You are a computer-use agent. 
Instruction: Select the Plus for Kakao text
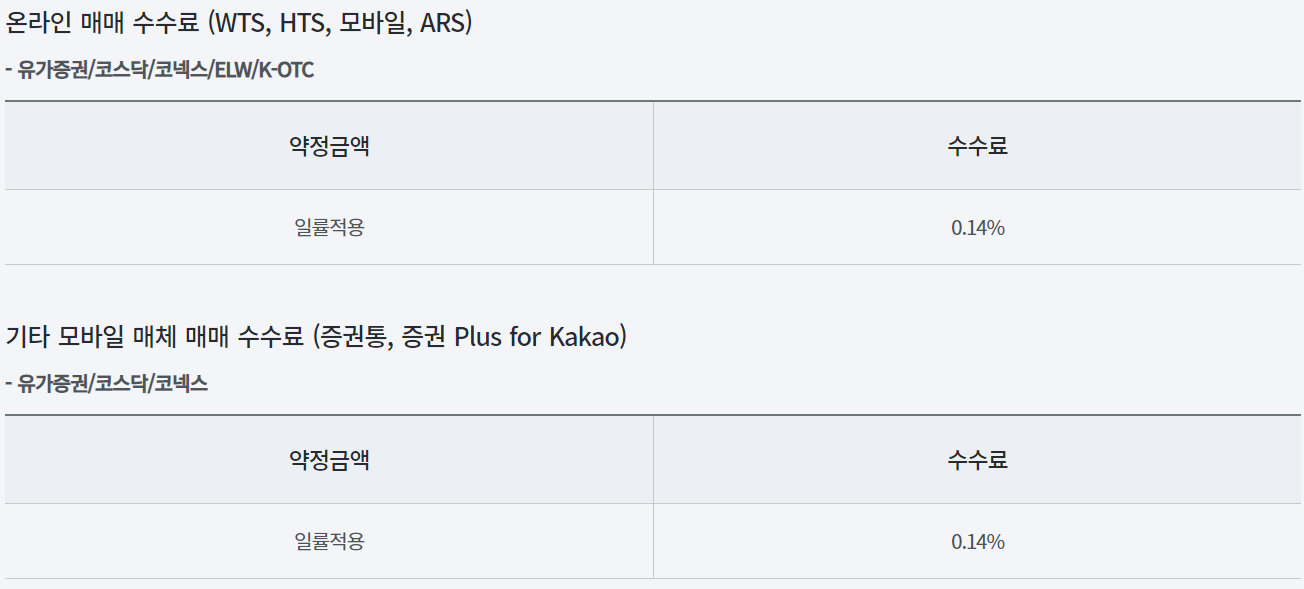coord(537,336)
